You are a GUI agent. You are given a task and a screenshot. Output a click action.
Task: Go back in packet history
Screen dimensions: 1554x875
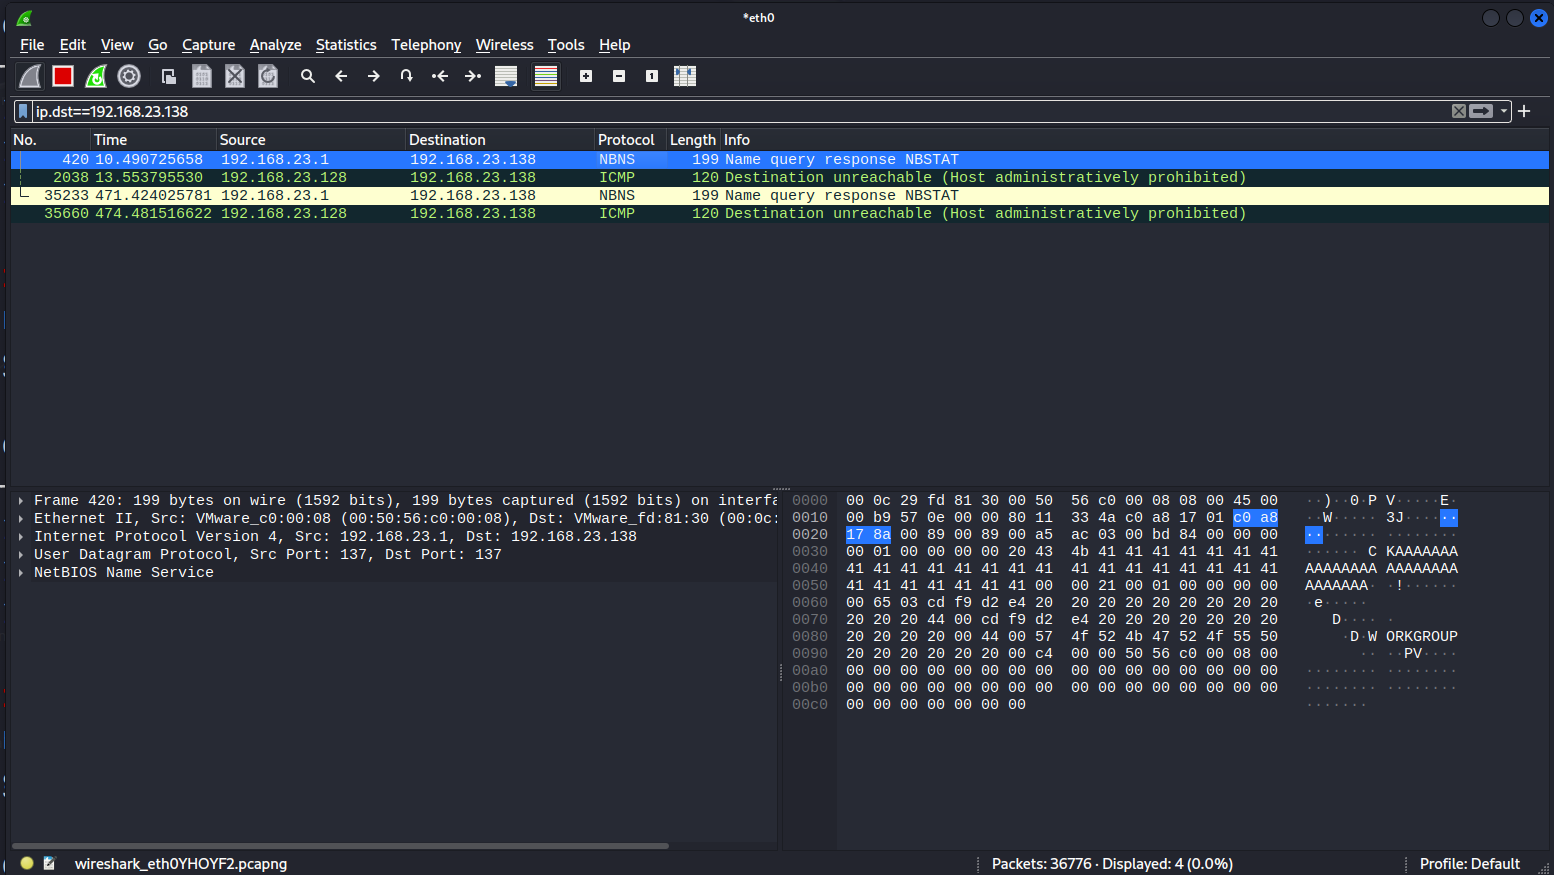(x=341, y=76)
